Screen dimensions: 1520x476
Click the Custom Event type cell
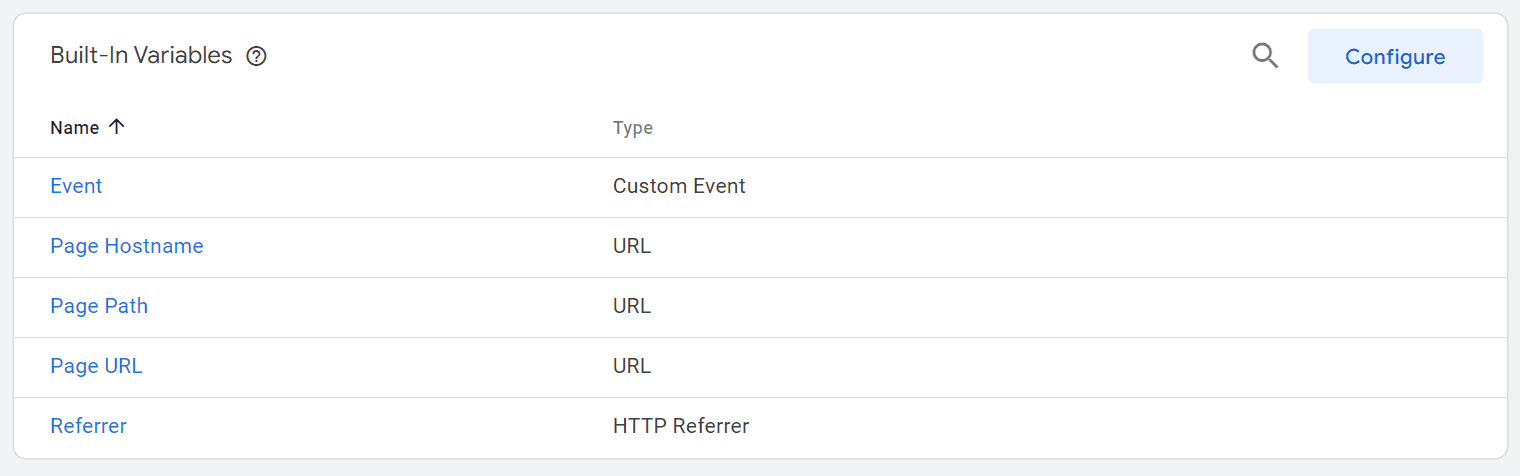679,186
